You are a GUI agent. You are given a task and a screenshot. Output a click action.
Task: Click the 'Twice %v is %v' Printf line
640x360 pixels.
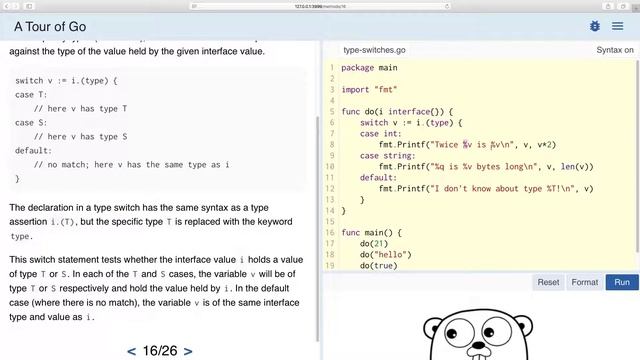click(467, 144)
